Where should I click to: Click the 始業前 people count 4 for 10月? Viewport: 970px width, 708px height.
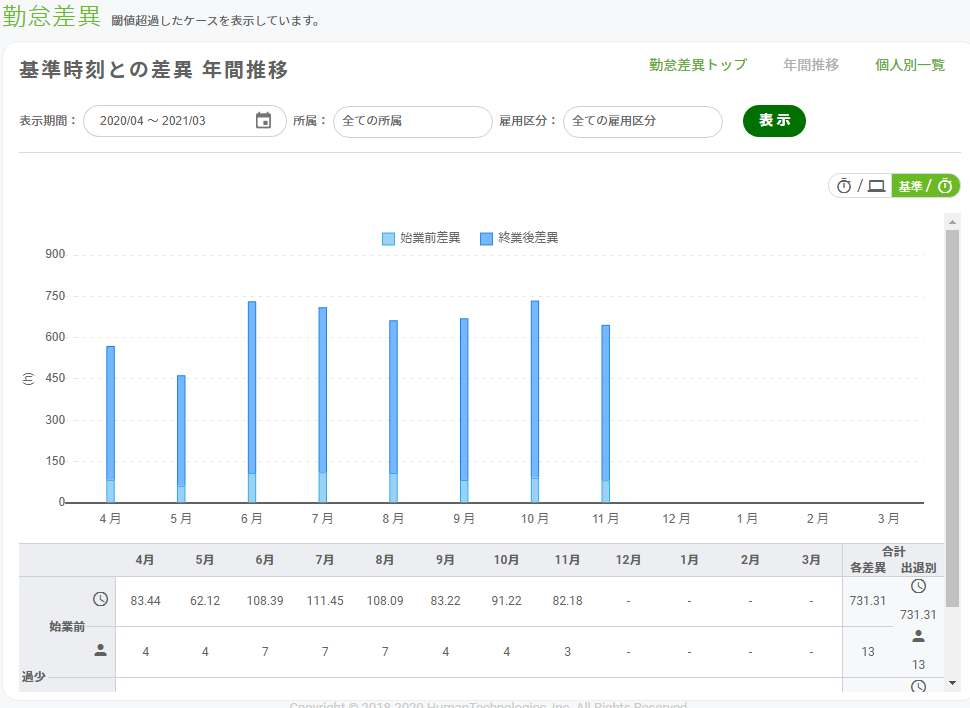pyautogui.click(x=506, y=652)
